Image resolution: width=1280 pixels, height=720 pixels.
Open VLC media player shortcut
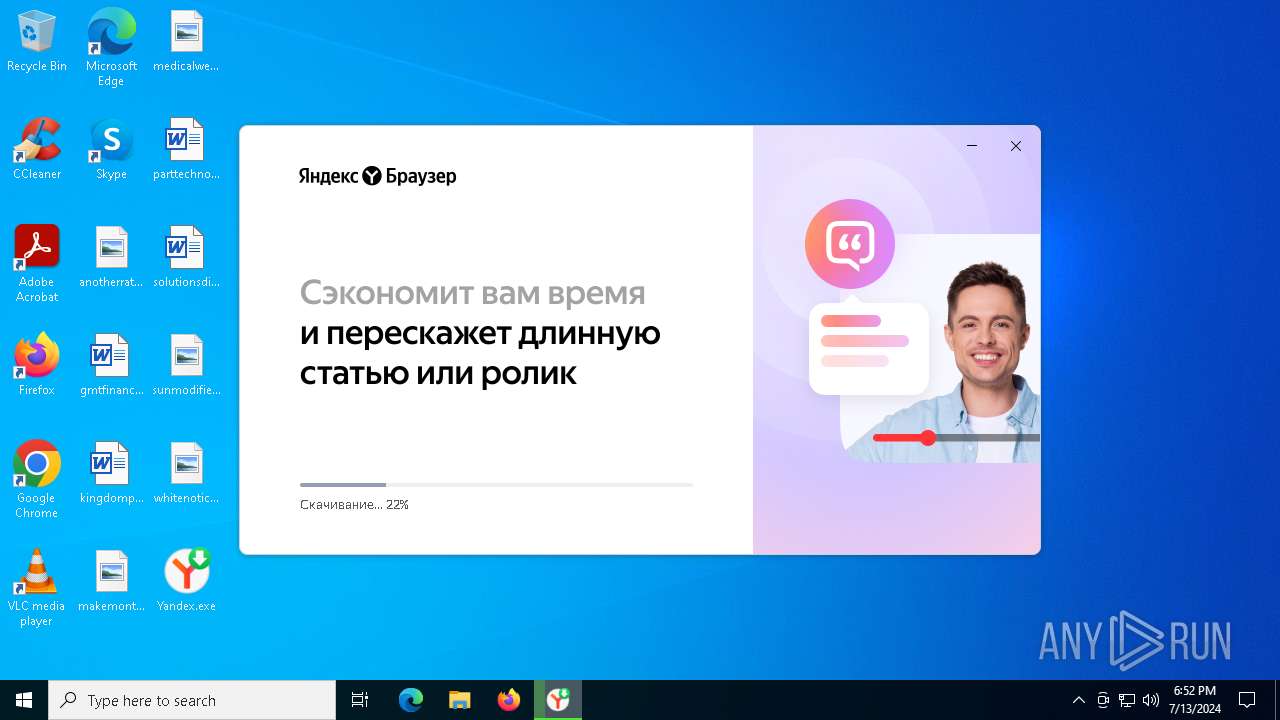[x=37, y=588]
